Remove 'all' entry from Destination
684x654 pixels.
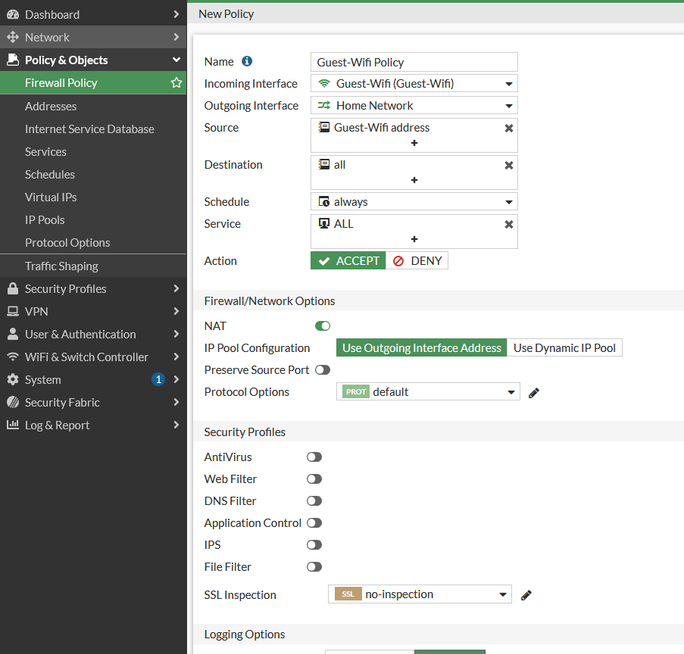(x=508, y=165)
